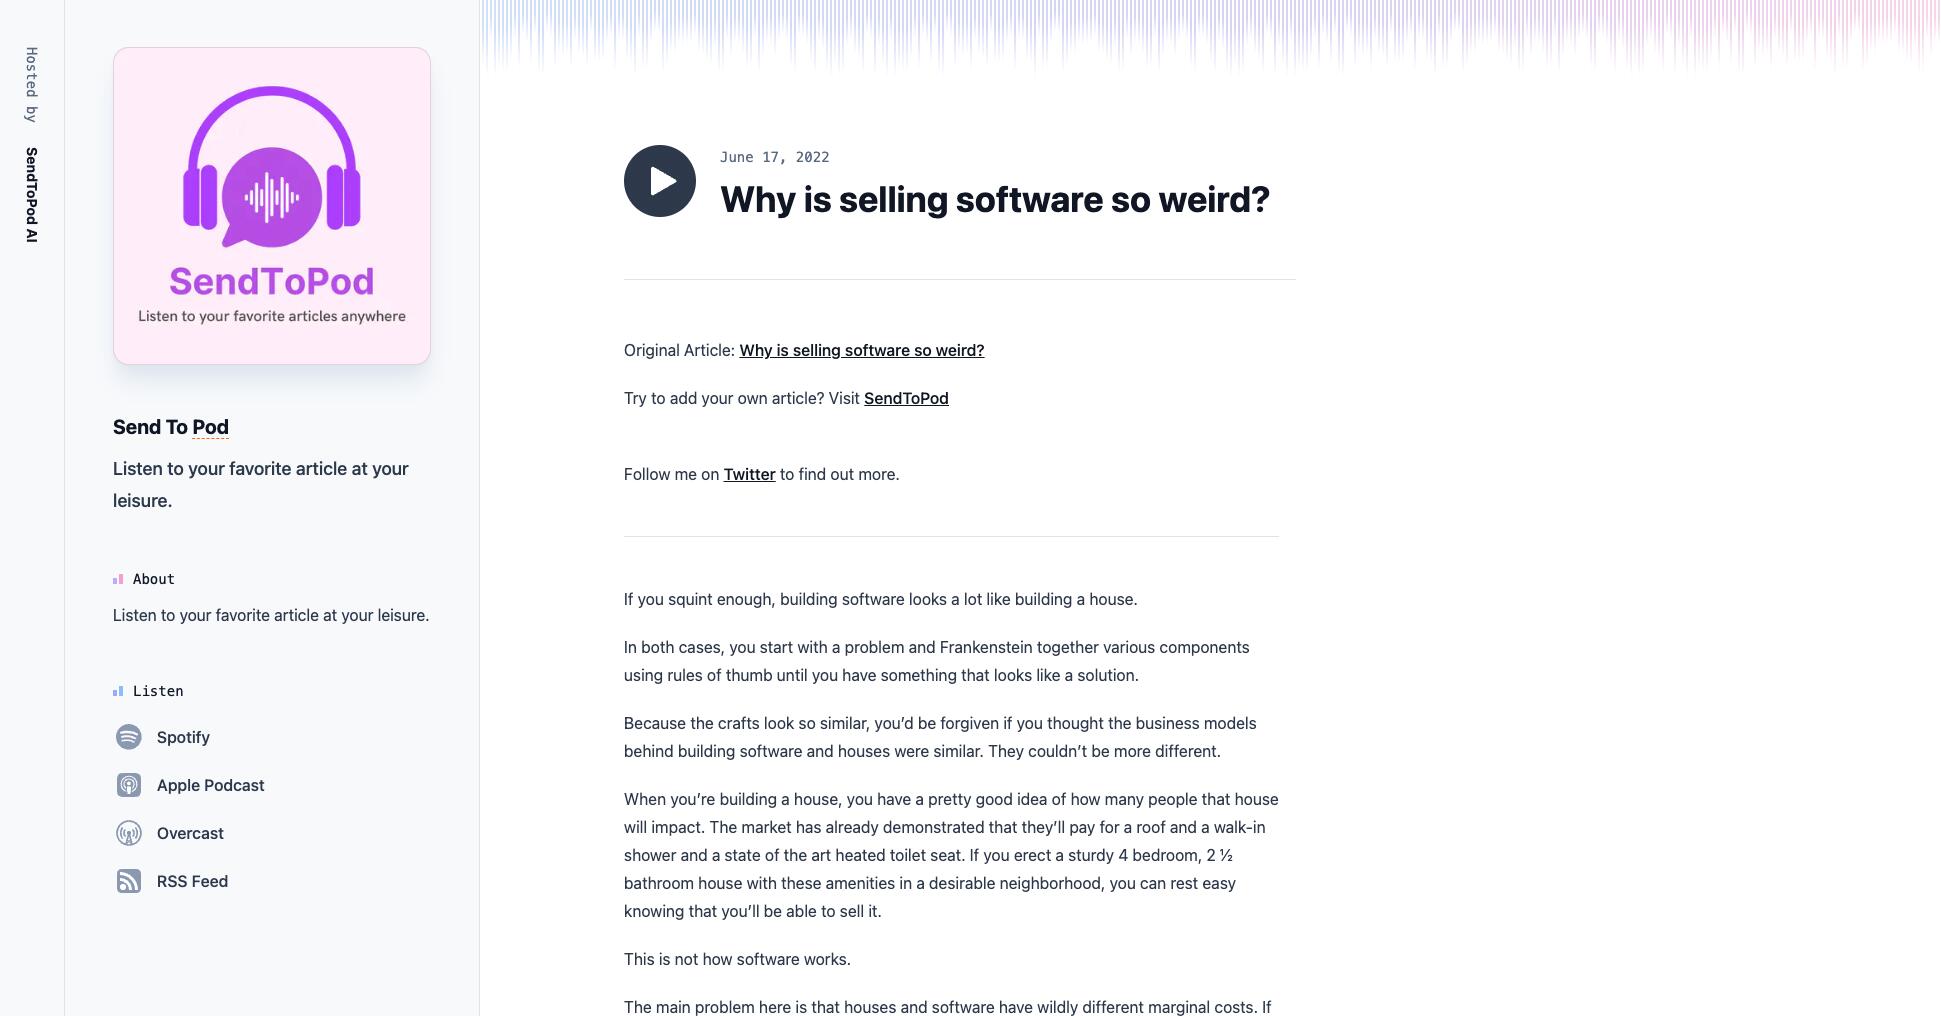Click the episode title heading

(994, 199)
